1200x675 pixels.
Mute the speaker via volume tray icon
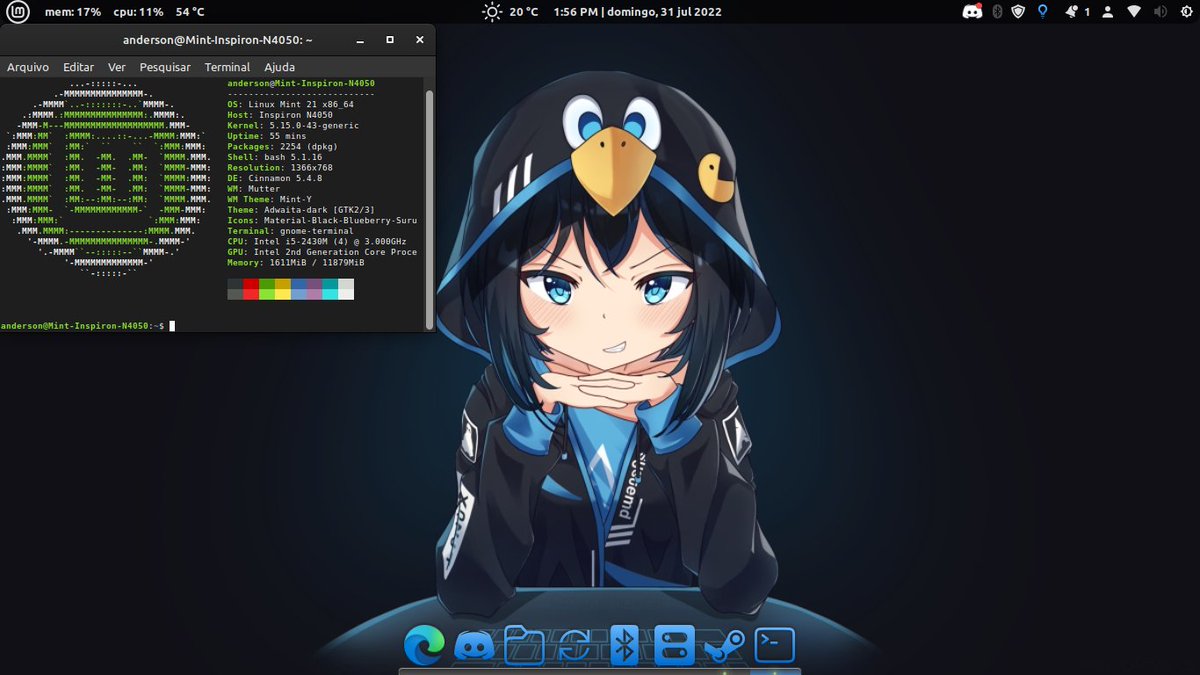point(1160,12)
